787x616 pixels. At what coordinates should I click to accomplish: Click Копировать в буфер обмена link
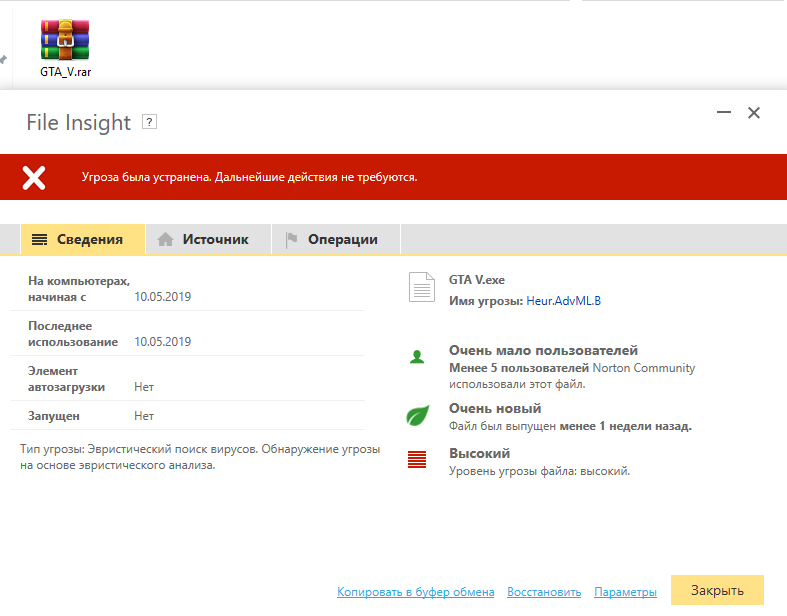click(416, 592)
